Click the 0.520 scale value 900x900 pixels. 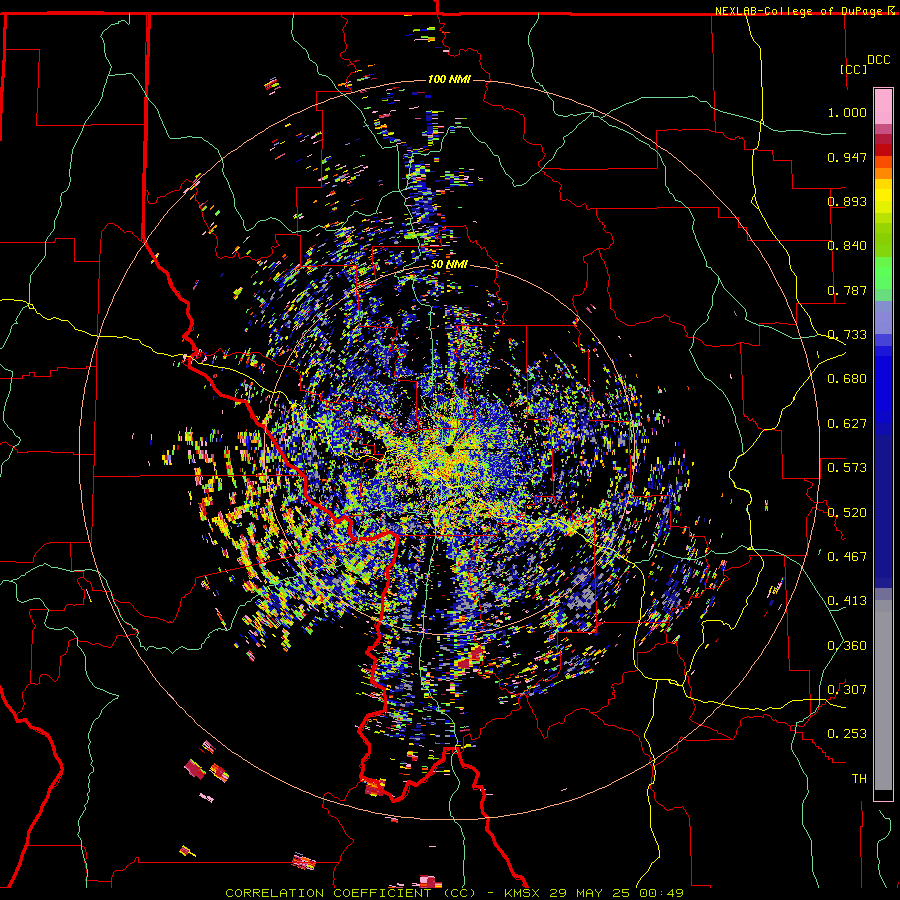[x=847, y=513]
